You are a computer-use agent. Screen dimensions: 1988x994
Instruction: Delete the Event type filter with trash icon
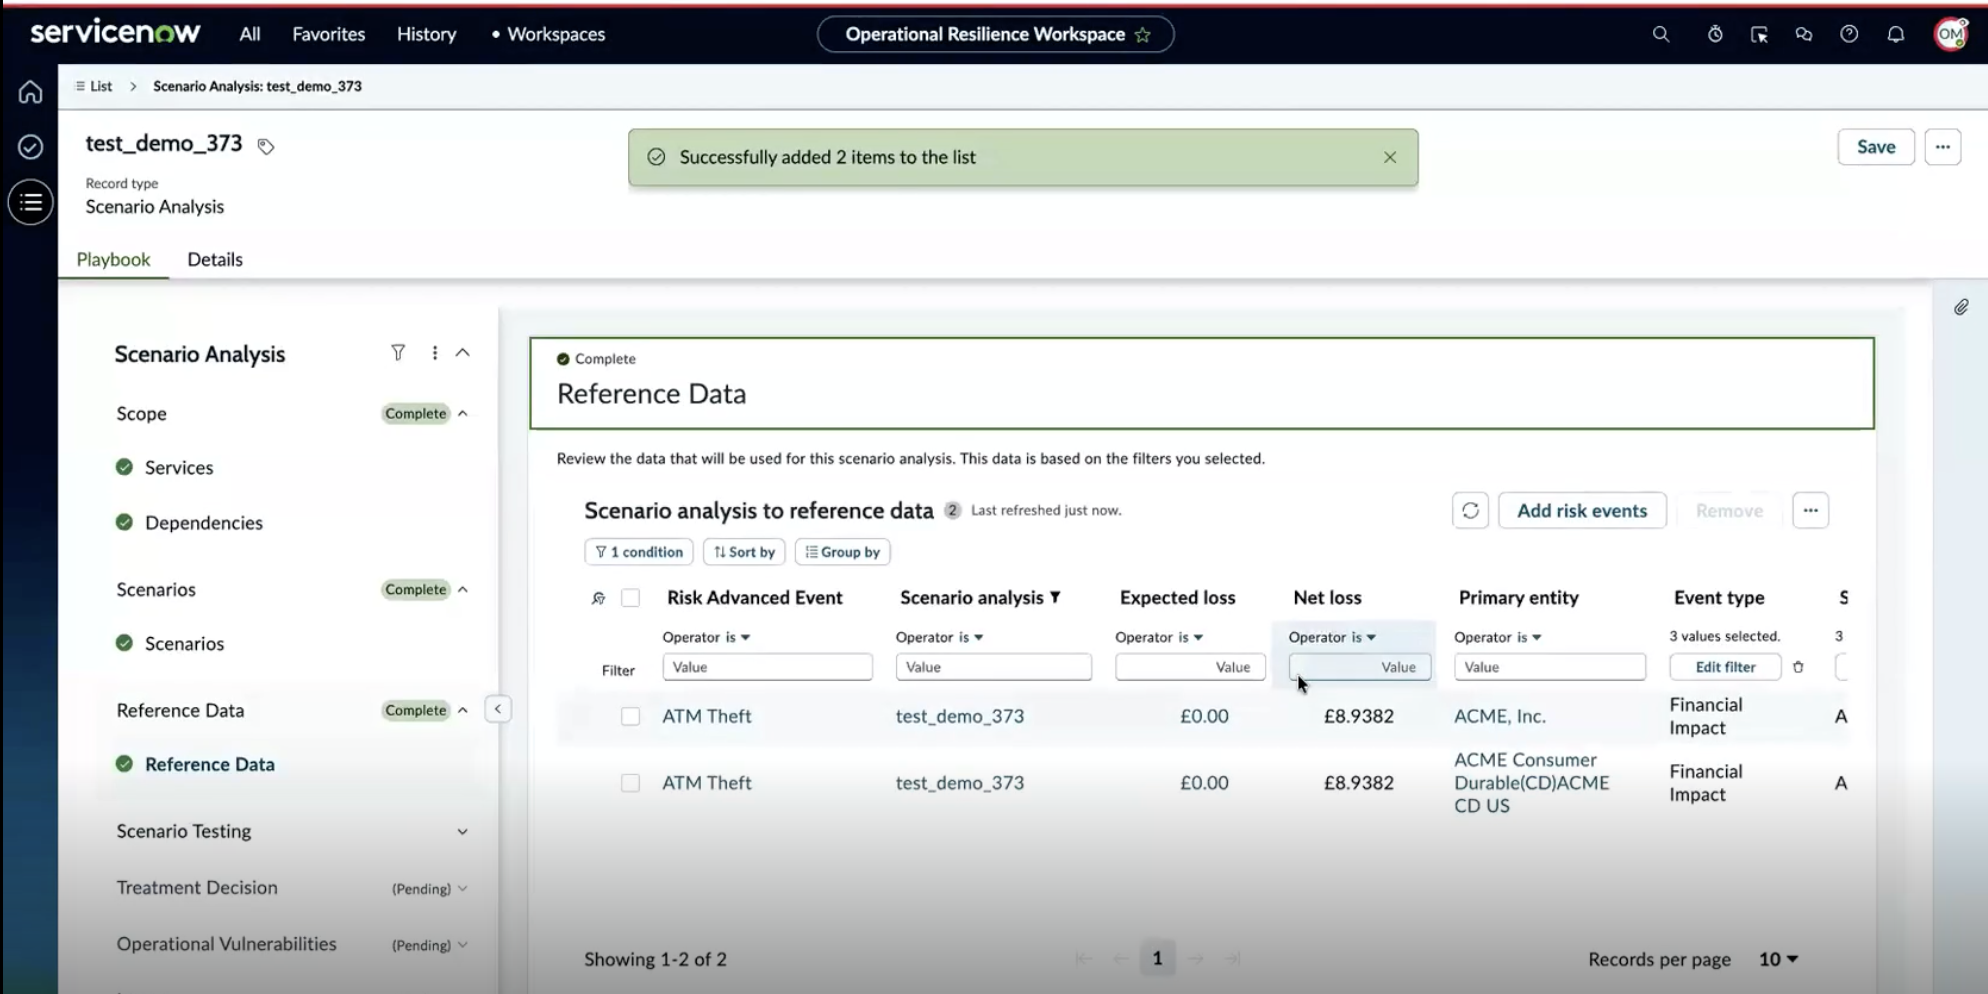1798,667
